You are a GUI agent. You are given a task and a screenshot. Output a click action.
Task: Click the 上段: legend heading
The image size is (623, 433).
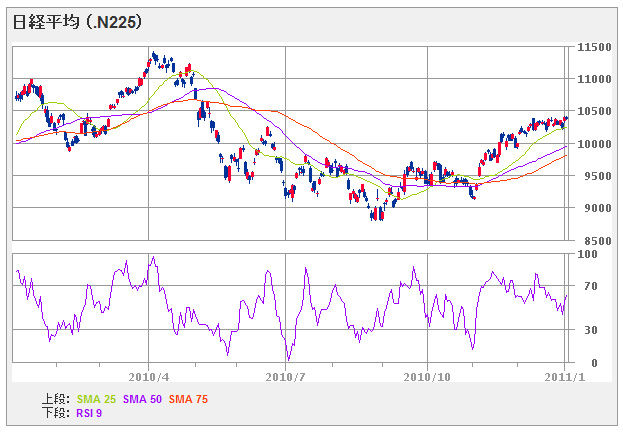click(56, 399)
